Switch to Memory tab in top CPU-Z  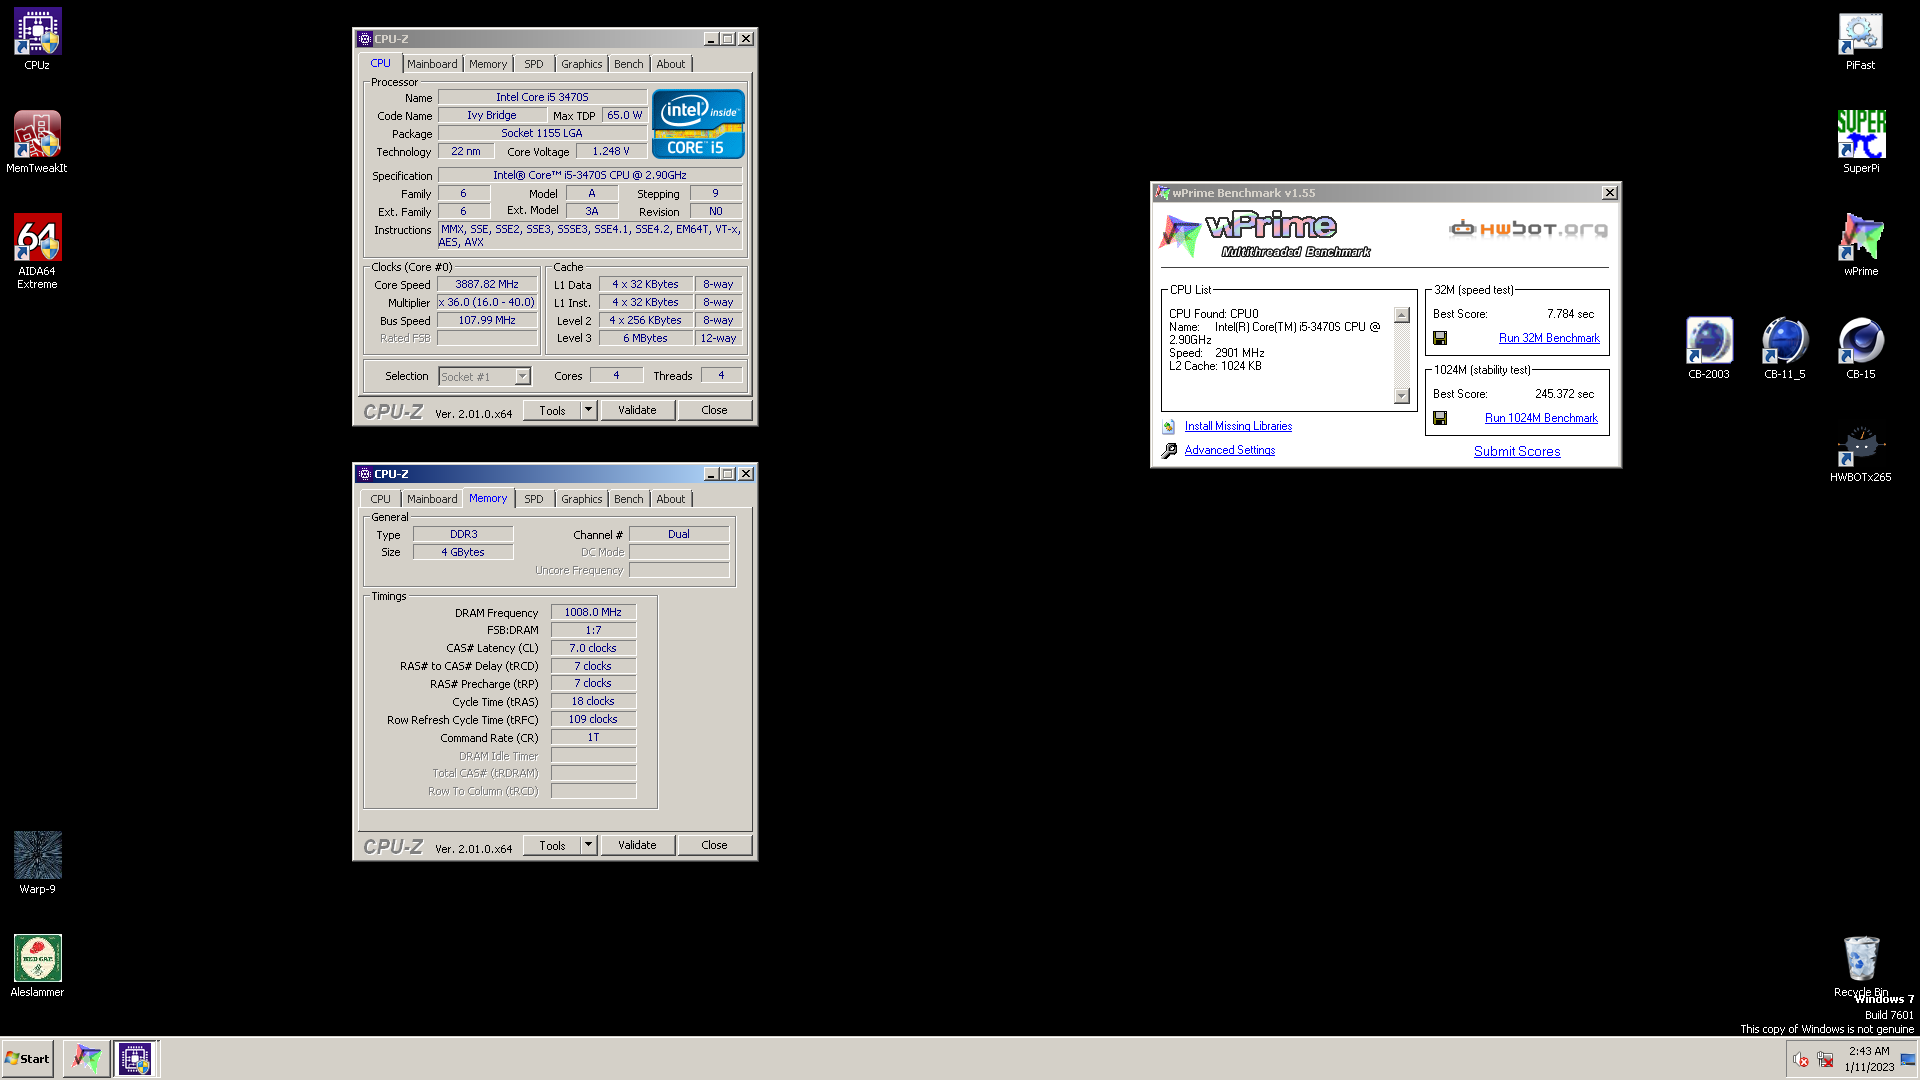click(488, 64)
